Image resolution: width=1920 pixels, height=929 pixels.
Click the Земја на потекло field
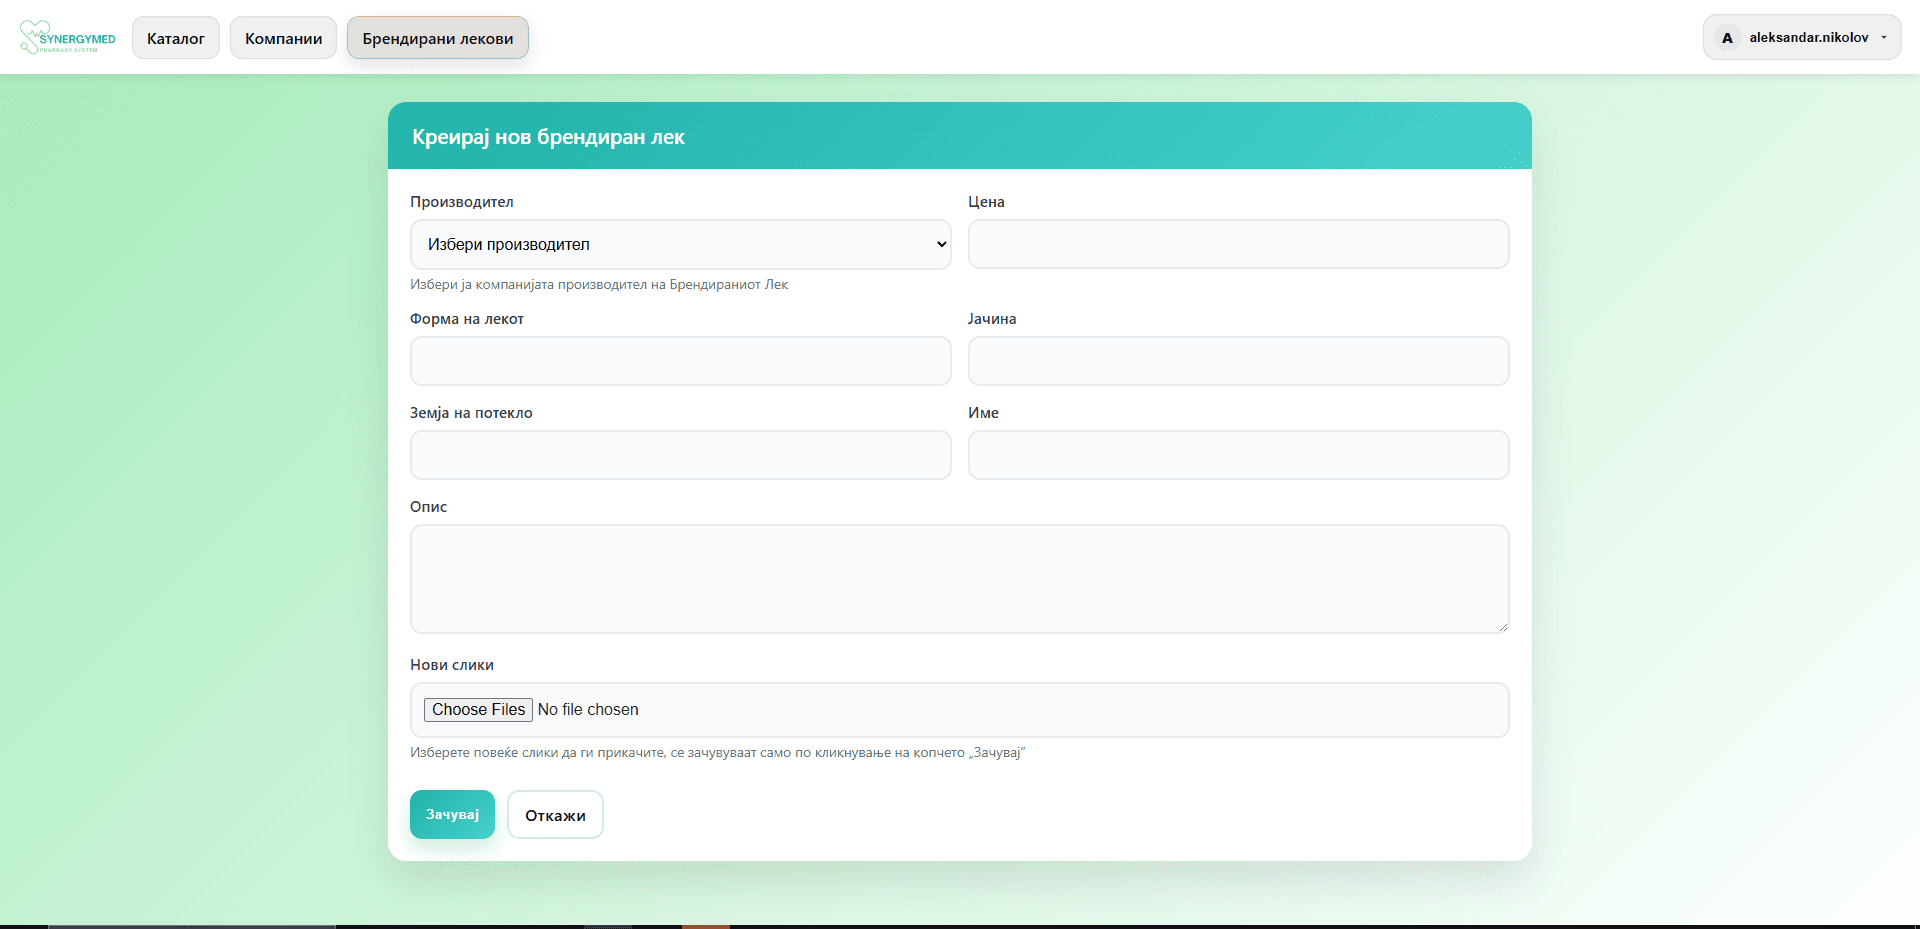point(680,455)
